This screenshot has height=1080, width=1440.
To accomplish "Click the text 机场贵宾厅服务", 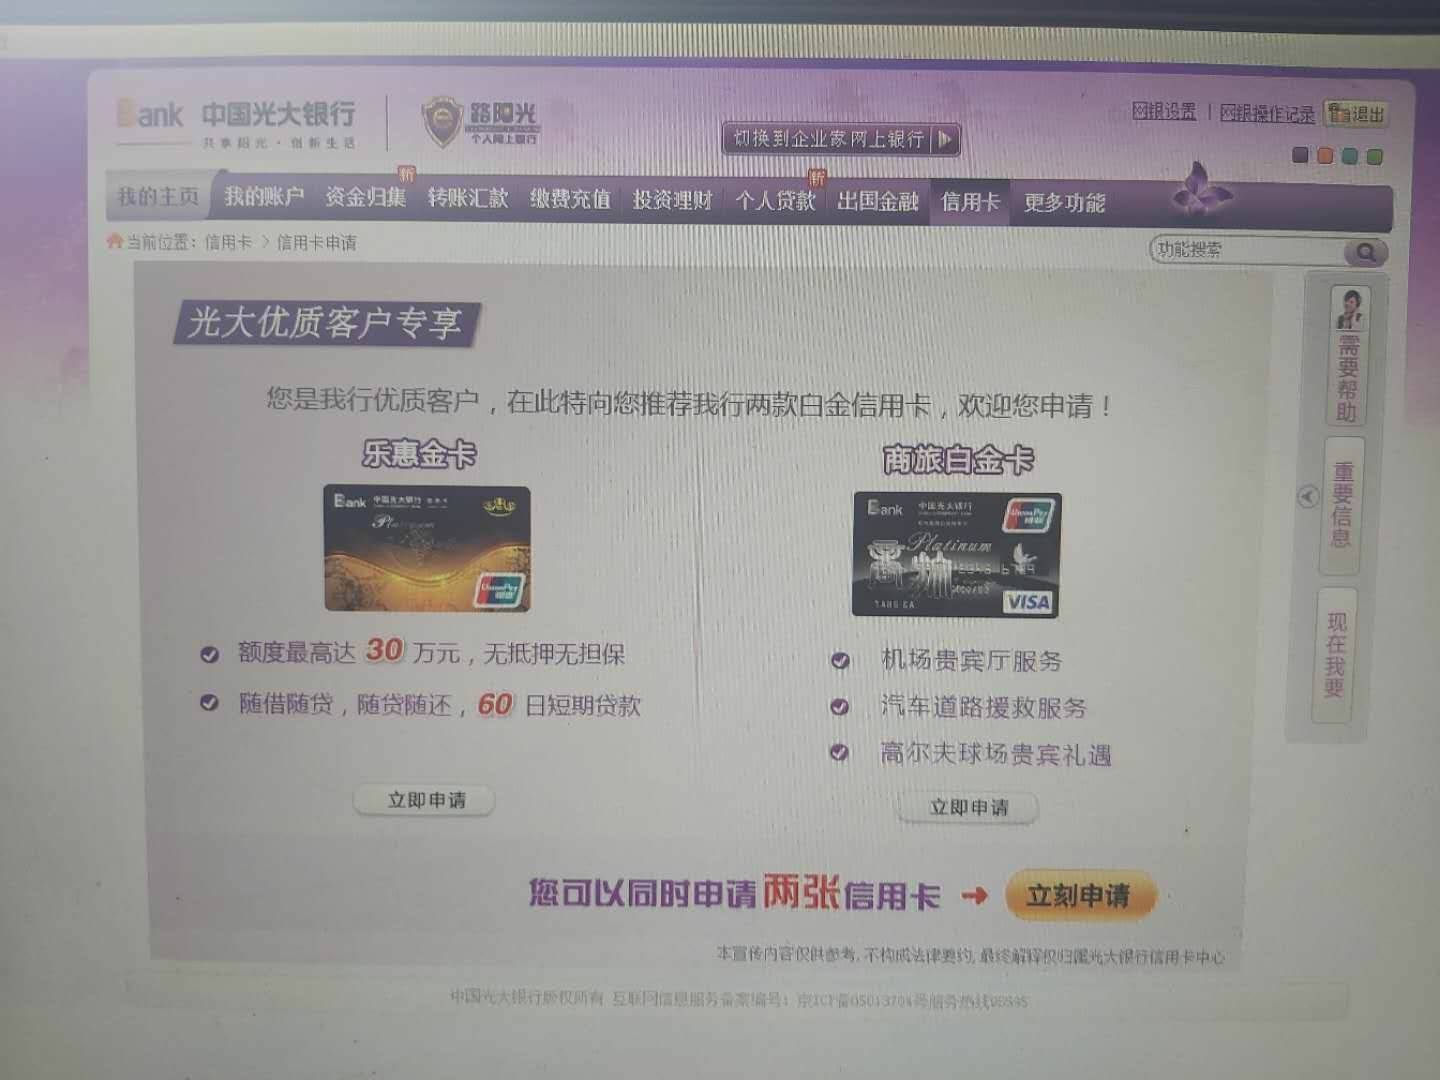I will [971, 661].
